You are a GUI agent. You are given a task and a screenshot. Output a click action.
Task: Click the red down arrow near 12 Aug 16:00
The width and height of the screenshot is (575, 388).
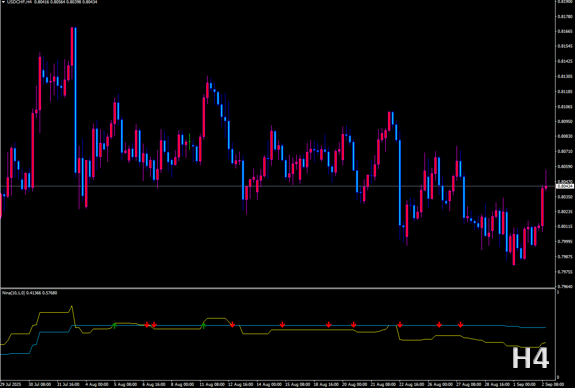[232, 325]
